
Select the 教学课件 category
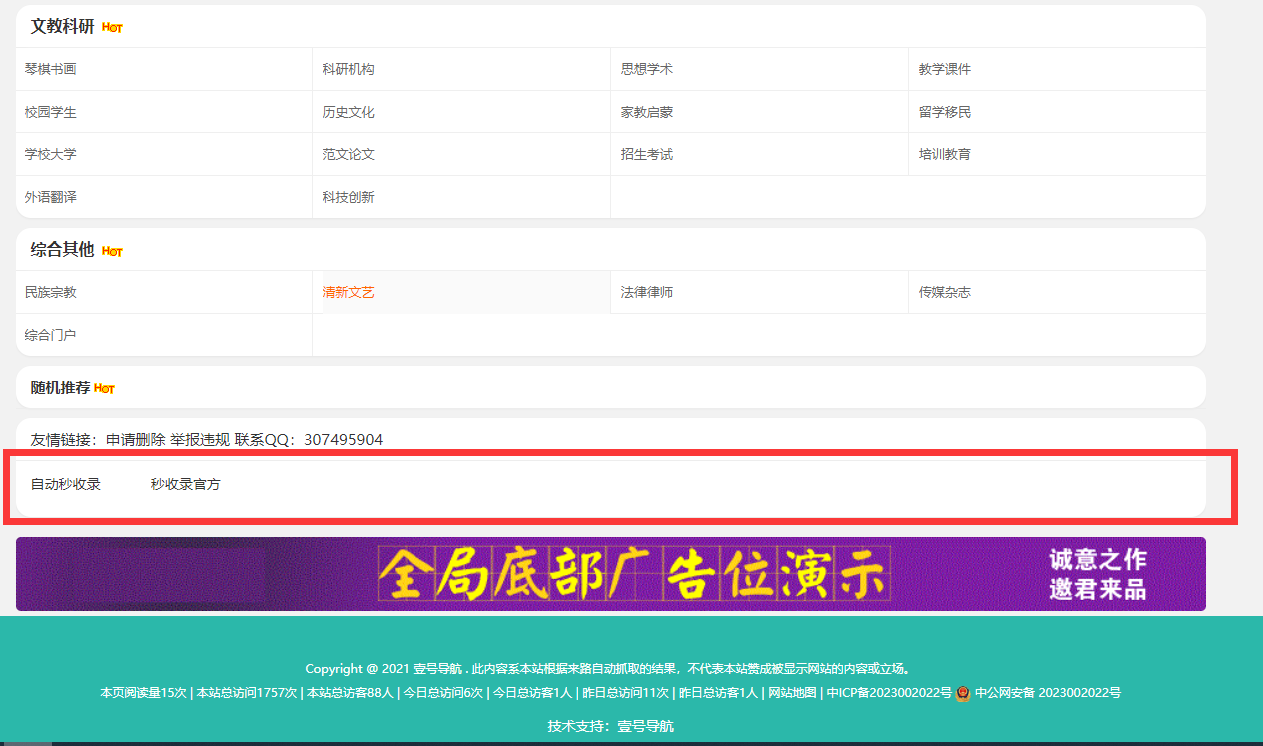pos(944,70)
